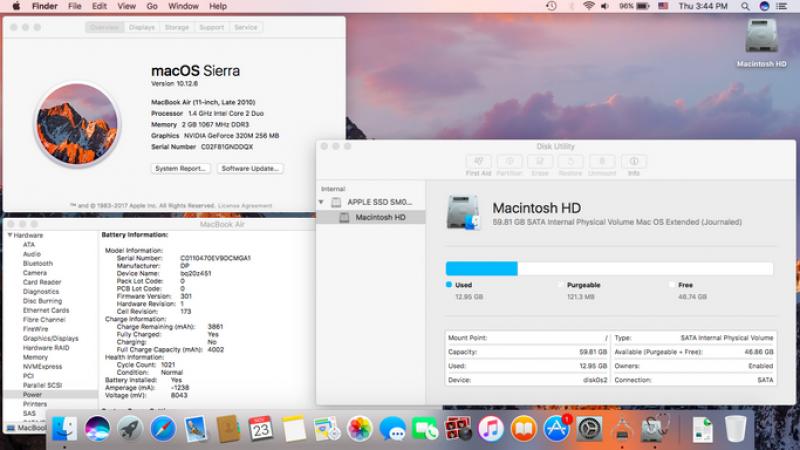The width and height of the screenshot is (800, 450).
Task: Open Messages app in Dock
Action: coord(392,429)
